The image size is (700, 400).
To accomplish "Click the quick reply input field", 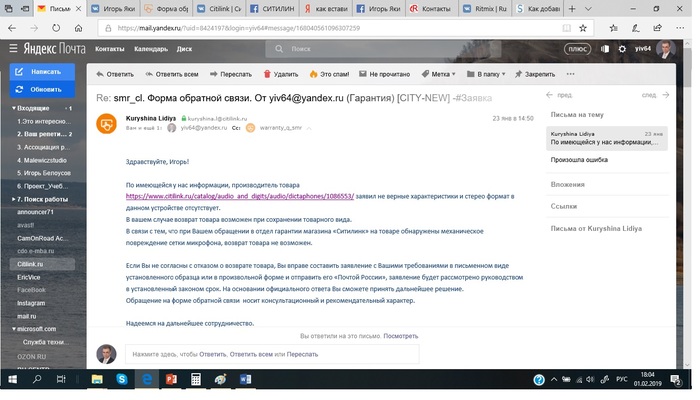I will pos(270,354).
